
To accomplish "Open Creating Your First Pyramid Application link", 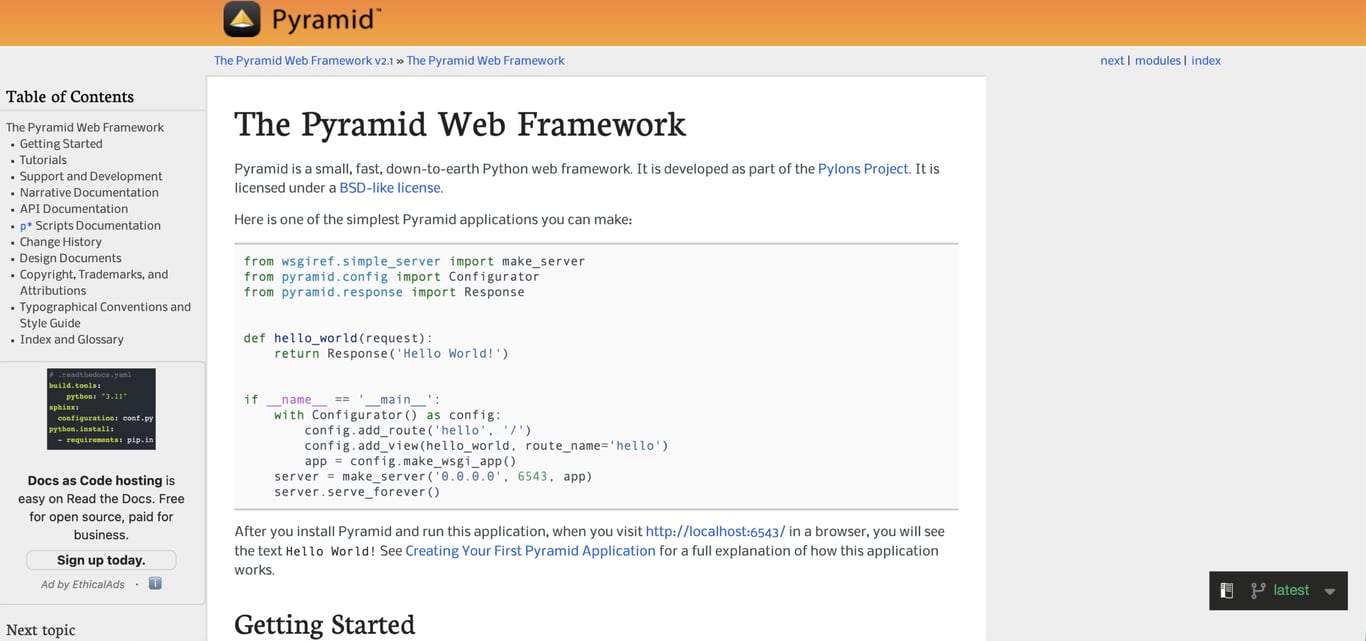I will [530, 551].
